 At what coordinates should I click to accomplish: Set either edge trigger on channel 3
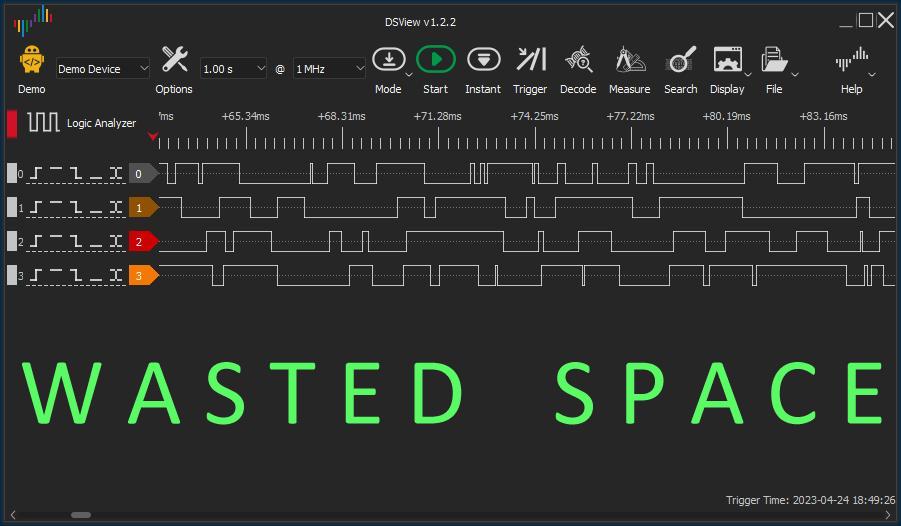tap(116, 275)
